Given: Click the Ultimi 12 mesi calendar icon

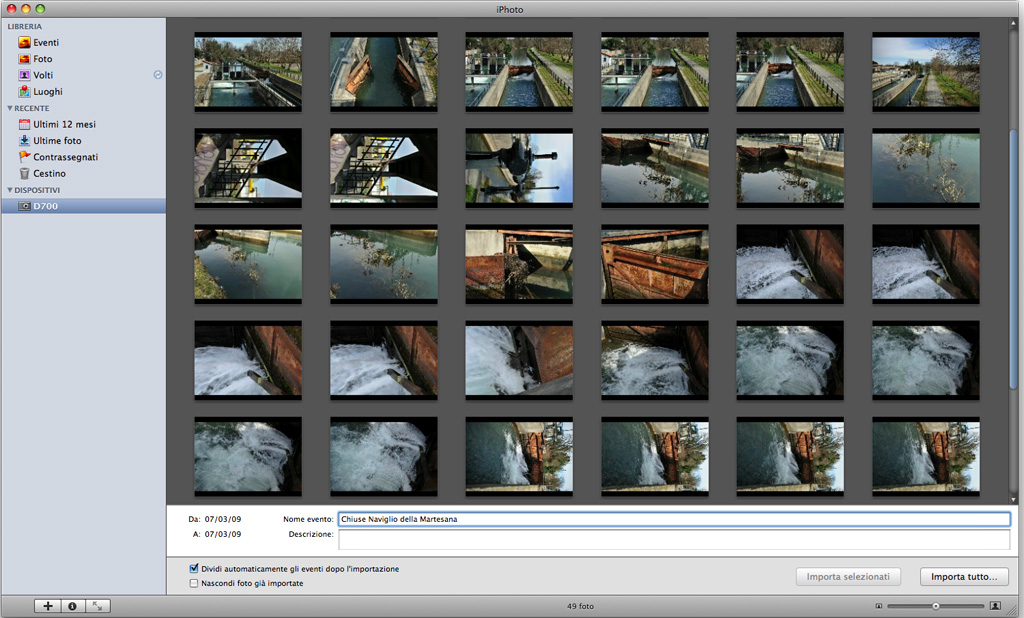Looking at the screenshot, I should [x=24, y=124].
